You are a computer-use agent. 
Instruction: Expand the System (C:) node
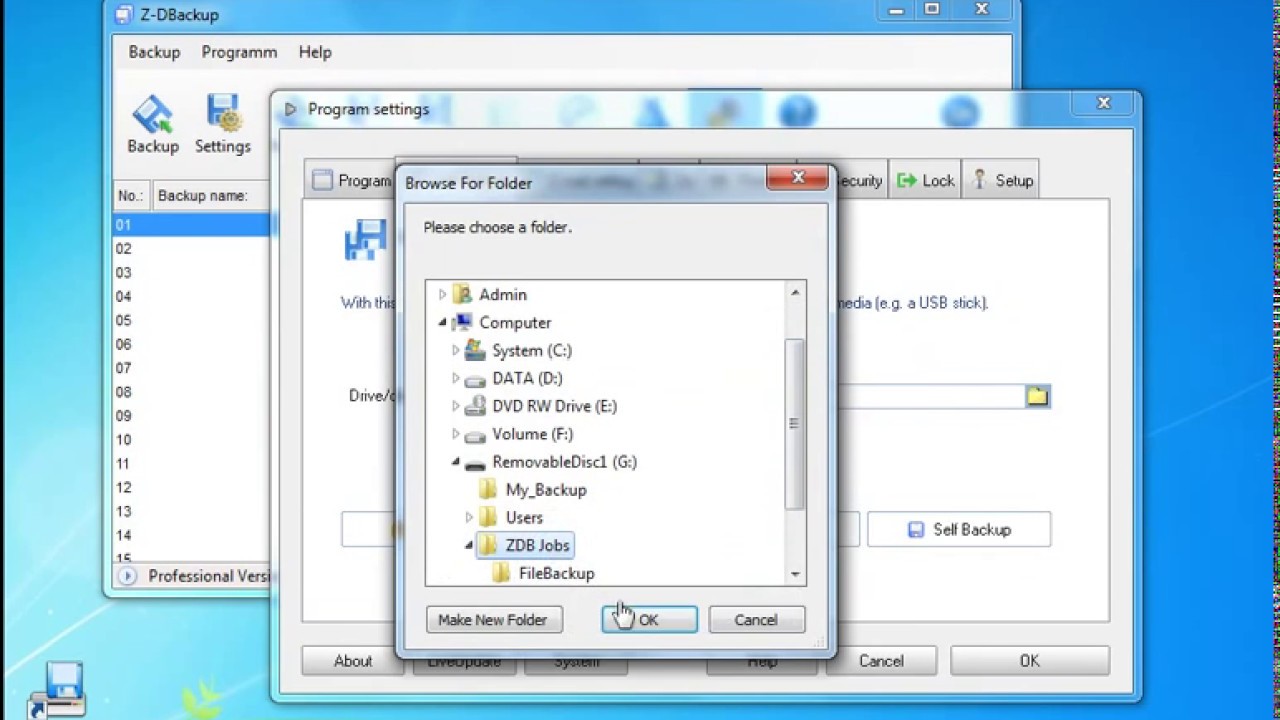pos(456,351)
